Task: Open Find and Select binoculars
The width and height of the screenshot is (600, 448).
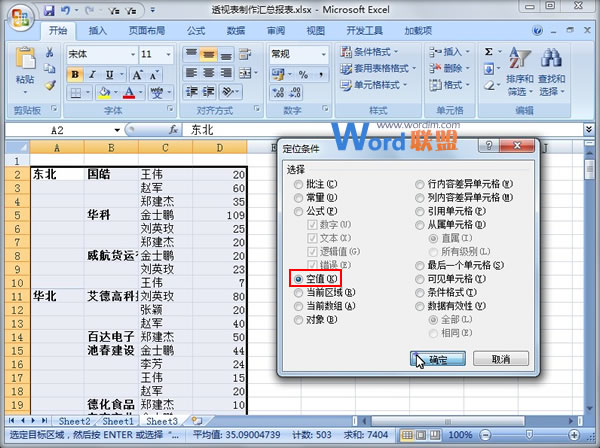Action: point(551,71)
